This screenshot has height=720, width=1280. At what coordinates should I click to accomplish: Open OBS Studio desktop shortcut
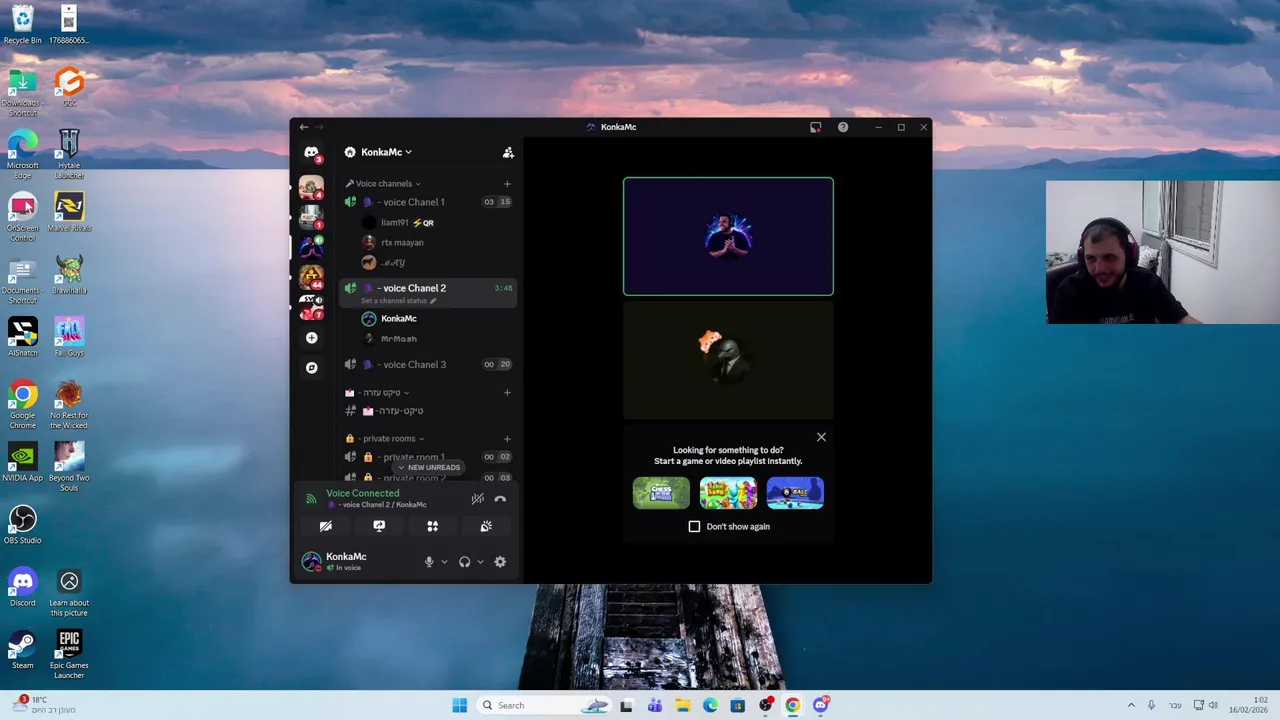[x=22, y=524]
